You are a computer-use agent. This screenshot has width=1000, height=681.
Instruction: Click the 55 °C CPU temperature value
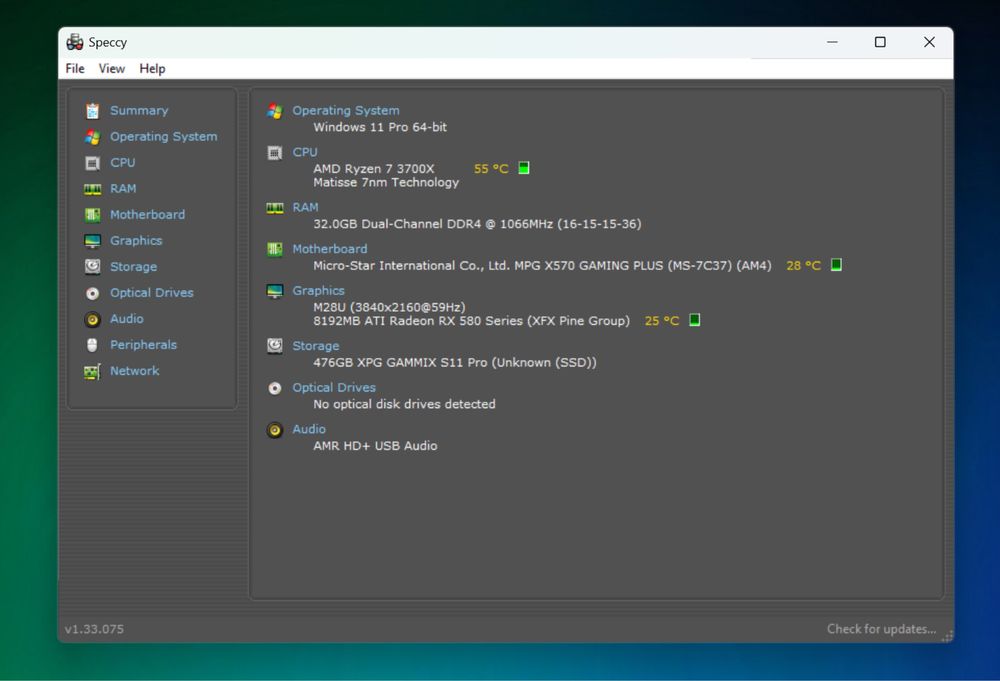(491, 169)
